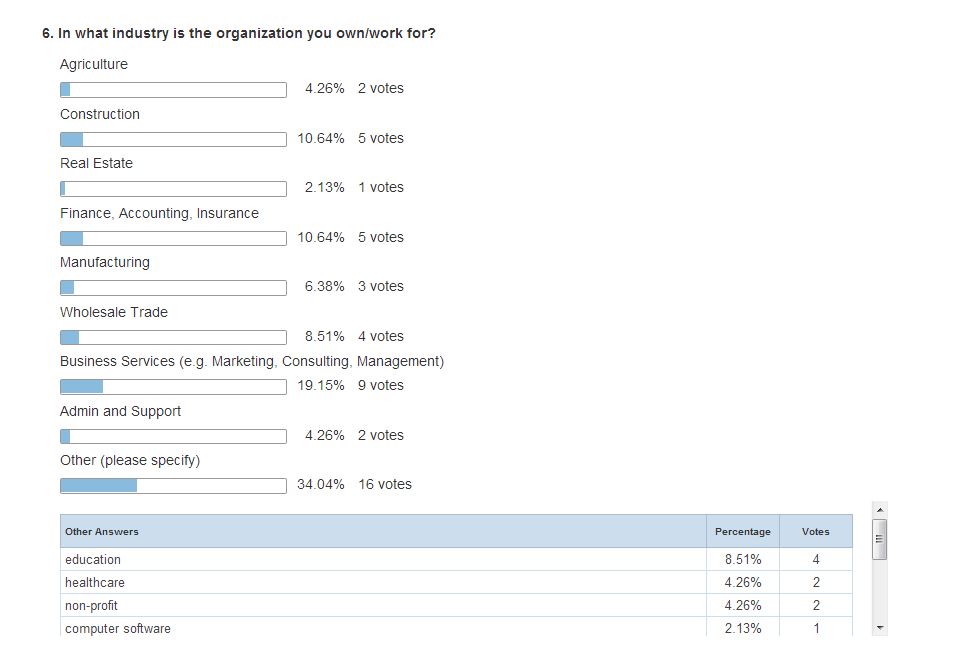Click the Finance, Accounting, Insurance label

pyautogui.click(x=159, y=213)
